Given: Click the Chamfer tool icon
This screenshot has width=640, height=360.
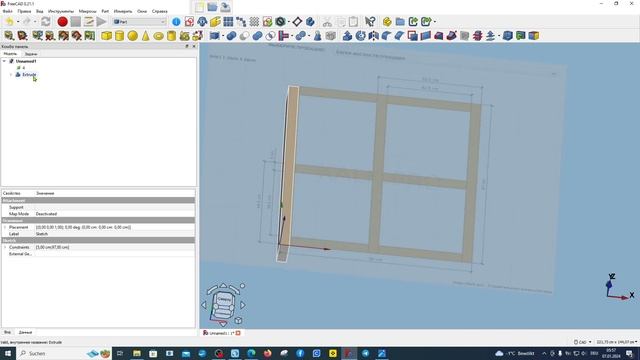Looking at the screenshot, I should click(400, 36).
